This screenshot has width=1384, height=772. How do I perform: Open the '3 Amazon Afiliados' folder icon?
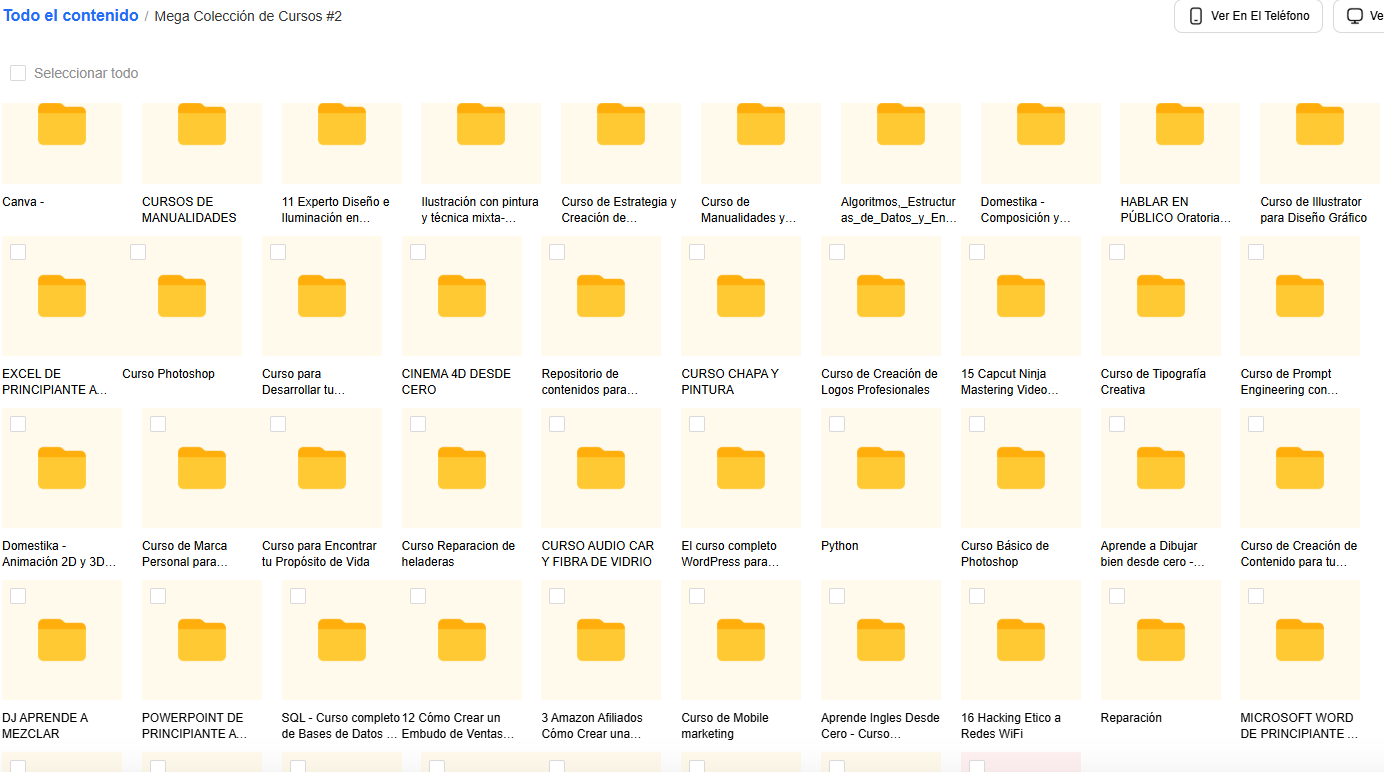[x=601, y=640]
